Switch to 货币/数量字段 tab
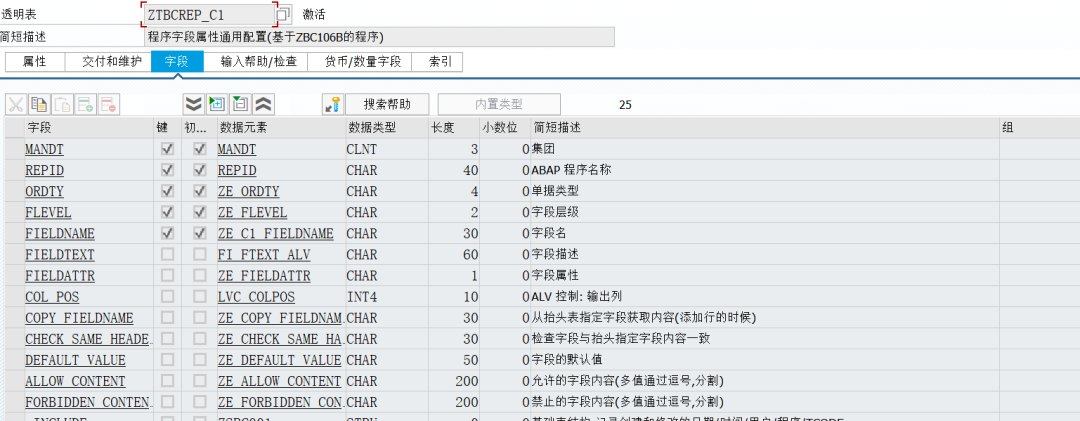 (x=360, y=61)
